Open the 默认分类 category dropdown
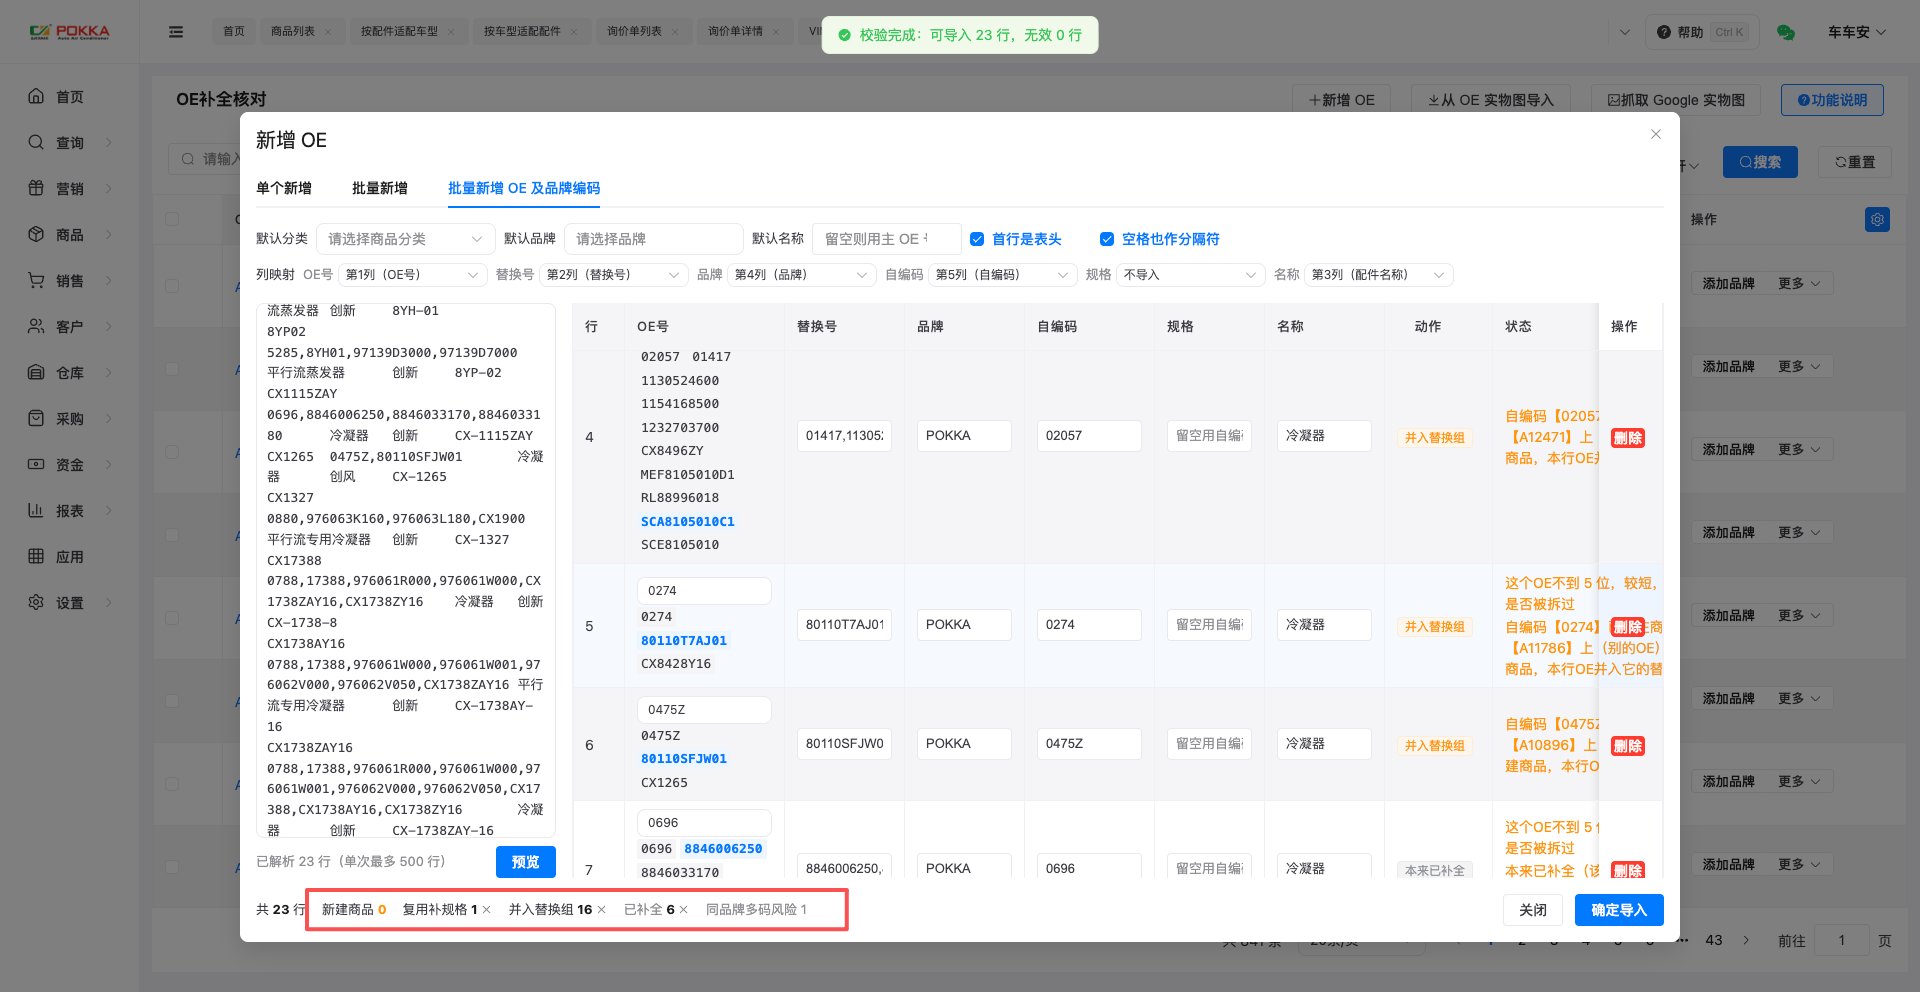Image resolution: width=1920 pixels, height=992 pixels. pos(405,239)
